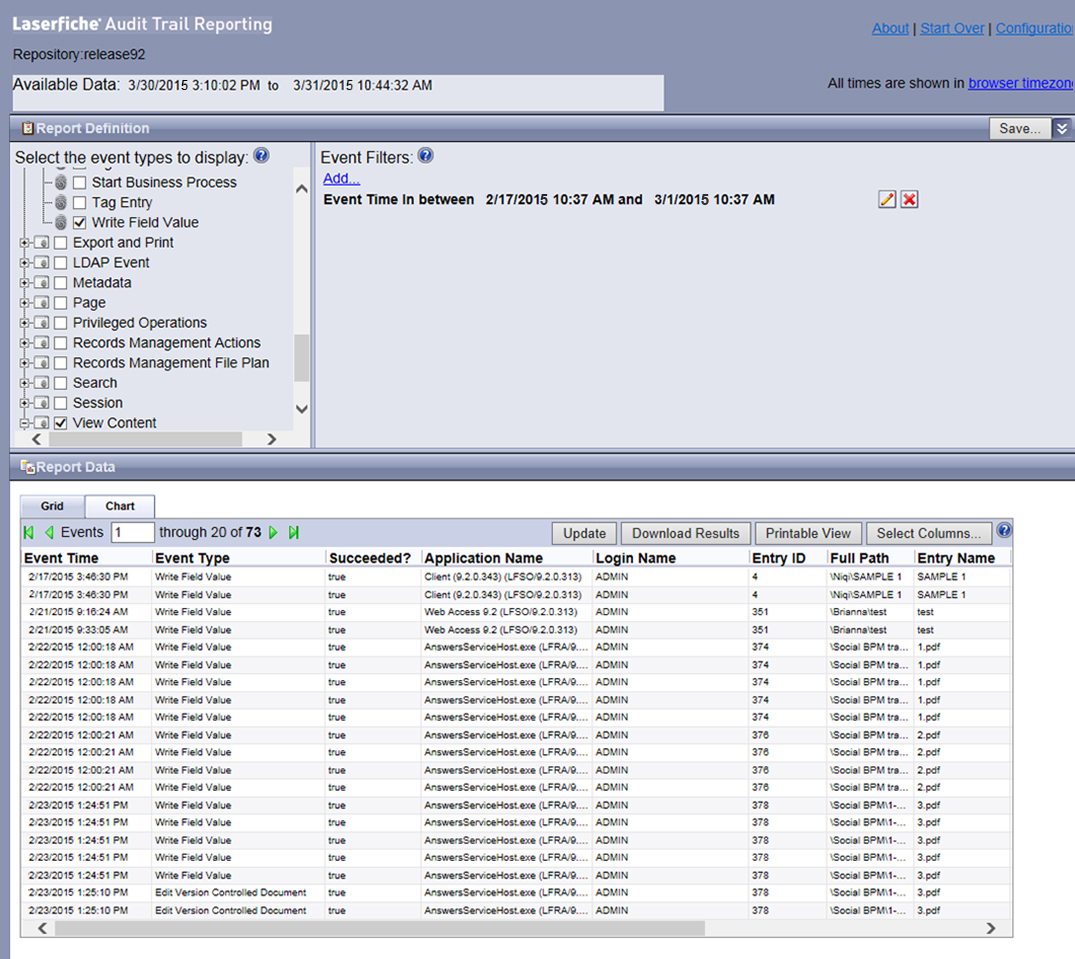Click the View Content category icon
The height and width of the screenshot is (959, 1075).
coord(42,423)
